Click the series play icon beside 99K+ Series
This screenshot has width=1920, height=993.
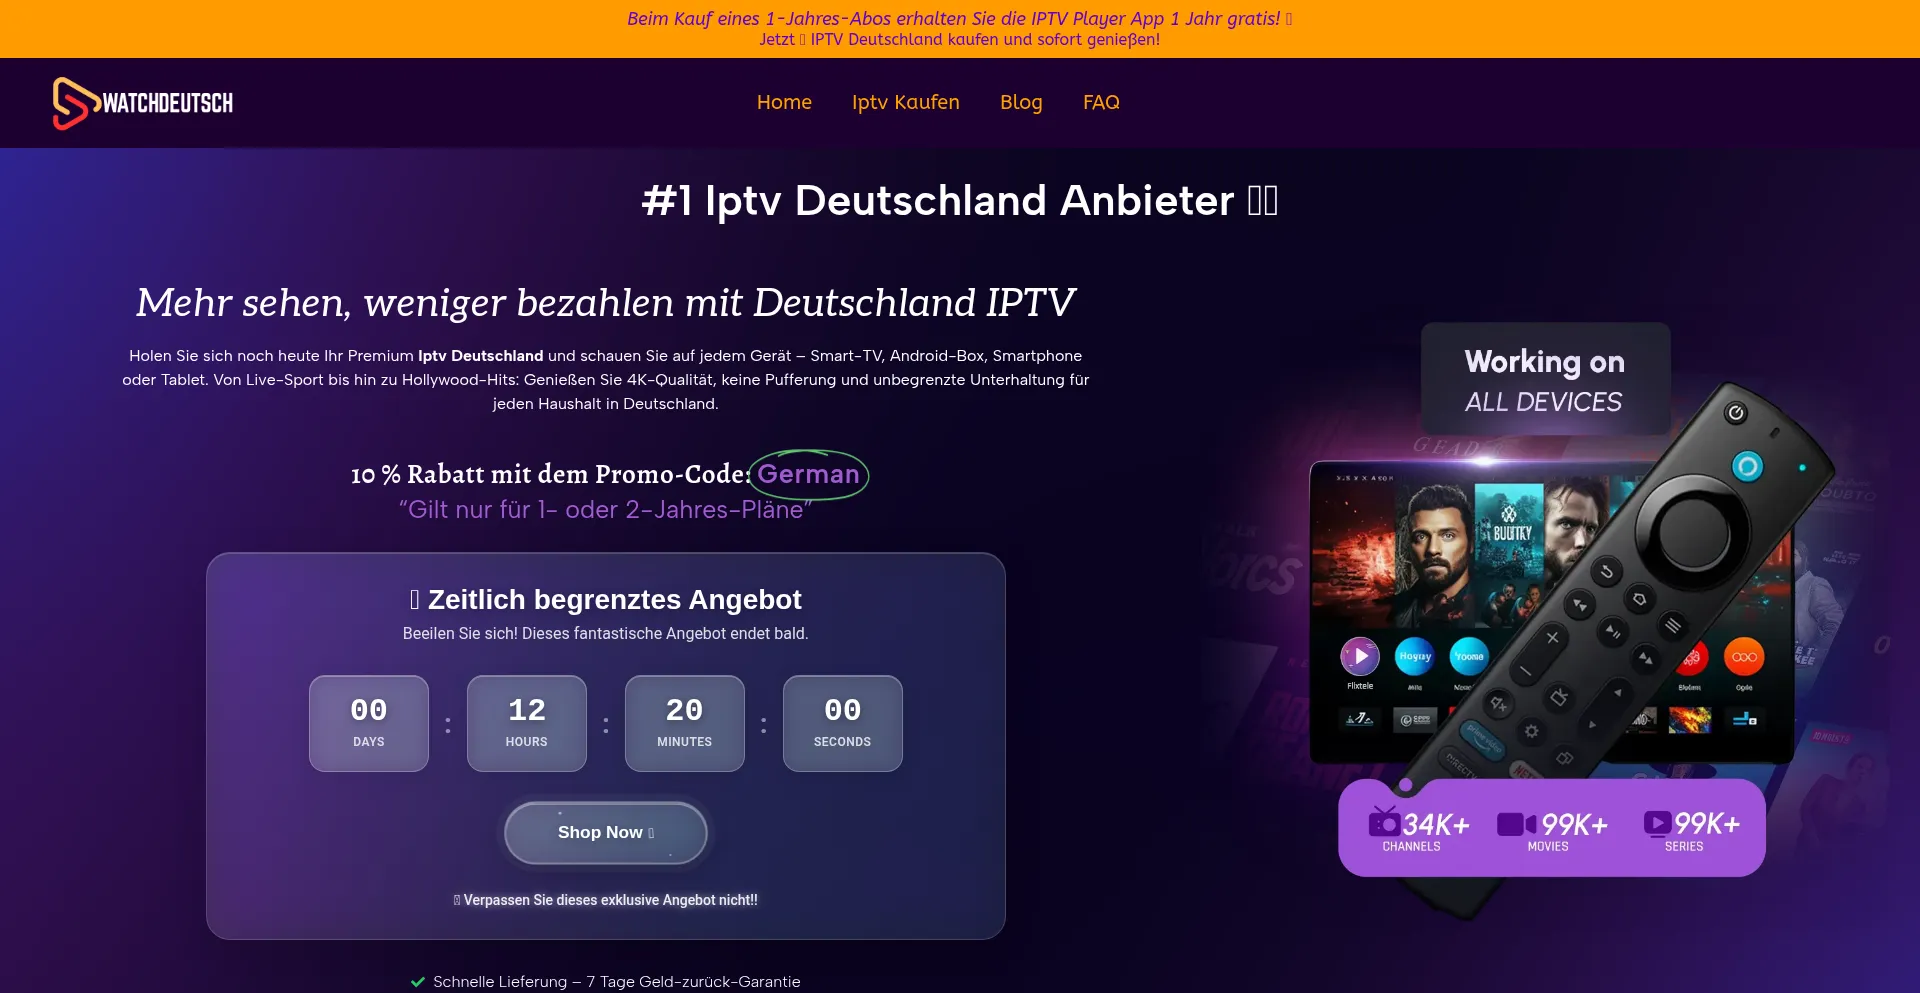(x=1657, y=823)
